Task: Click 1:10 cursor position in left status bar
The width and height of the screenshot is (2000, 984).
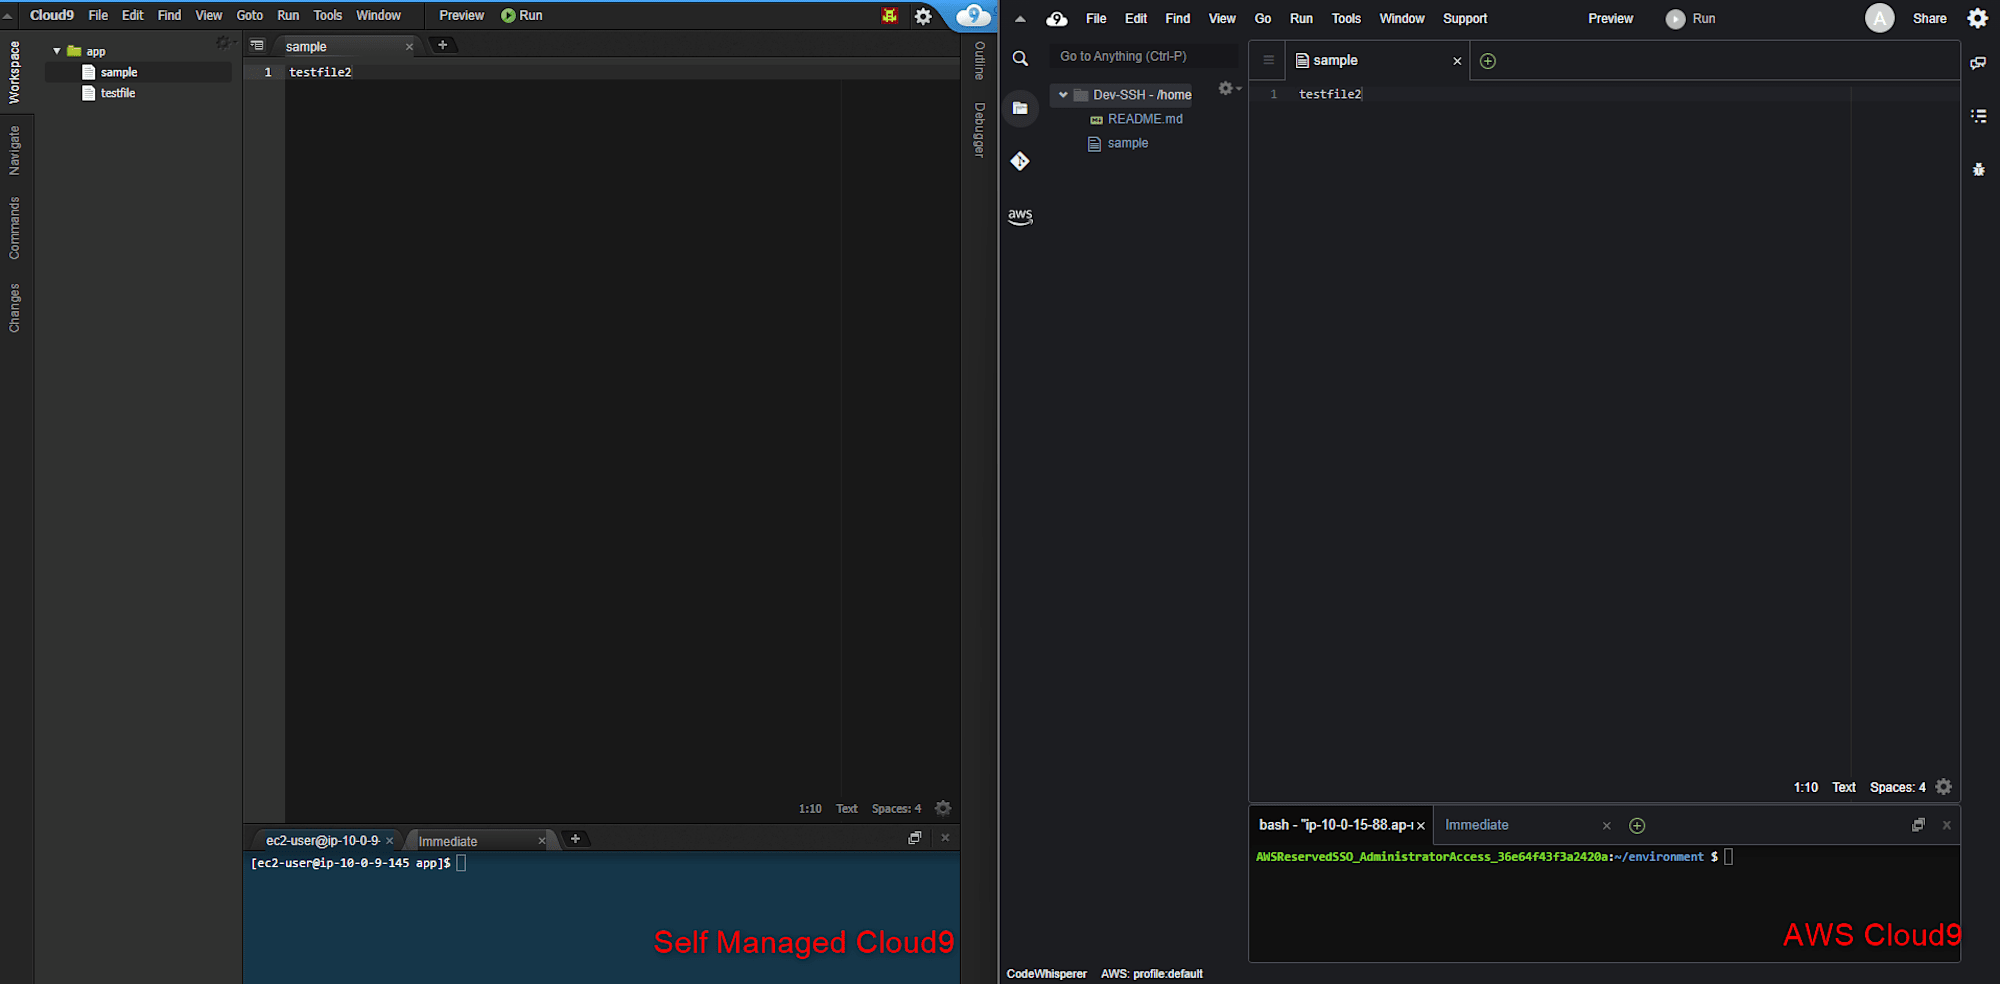Action: tap(810, 809)
